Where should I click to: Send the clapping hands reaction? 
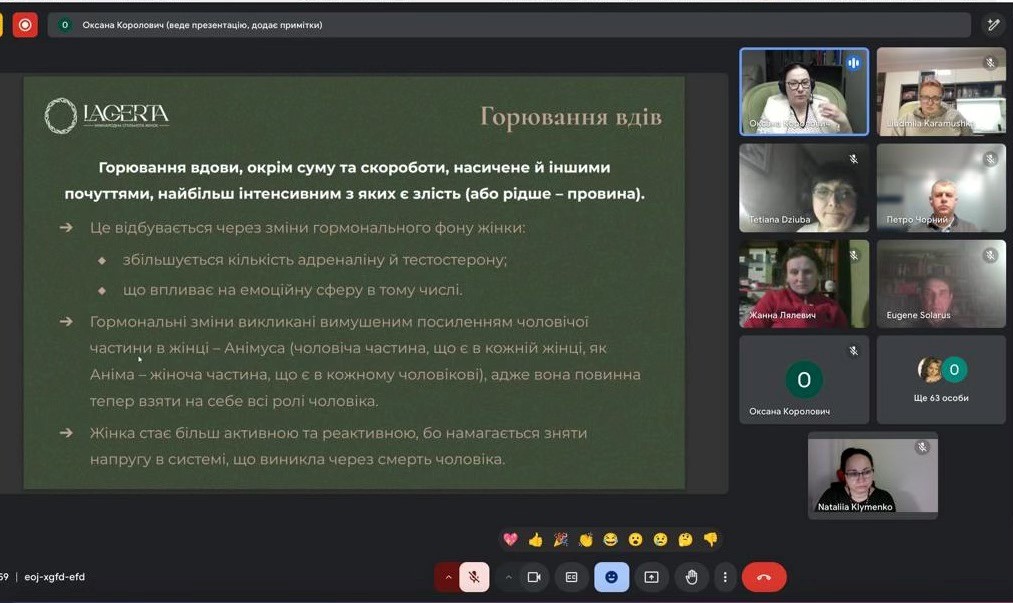[585, 540]
